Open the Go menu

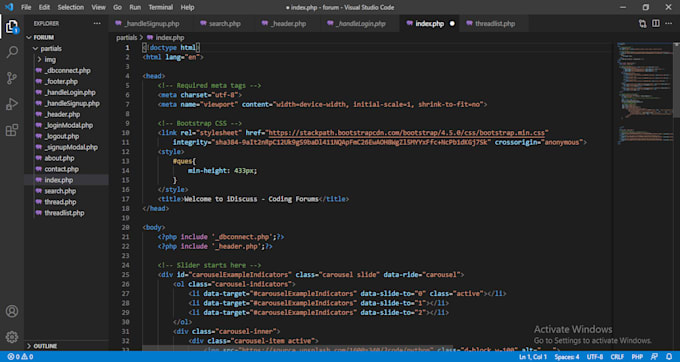[118, 7]
